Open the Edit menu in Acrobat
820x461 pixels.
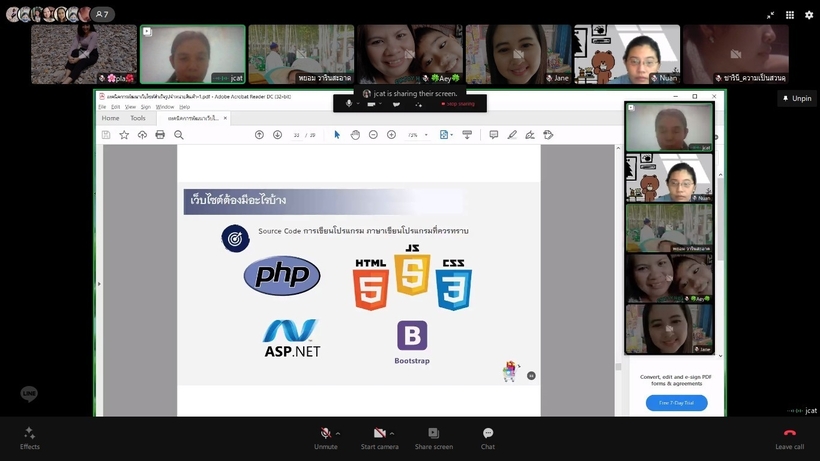click(x=116, y=107)
